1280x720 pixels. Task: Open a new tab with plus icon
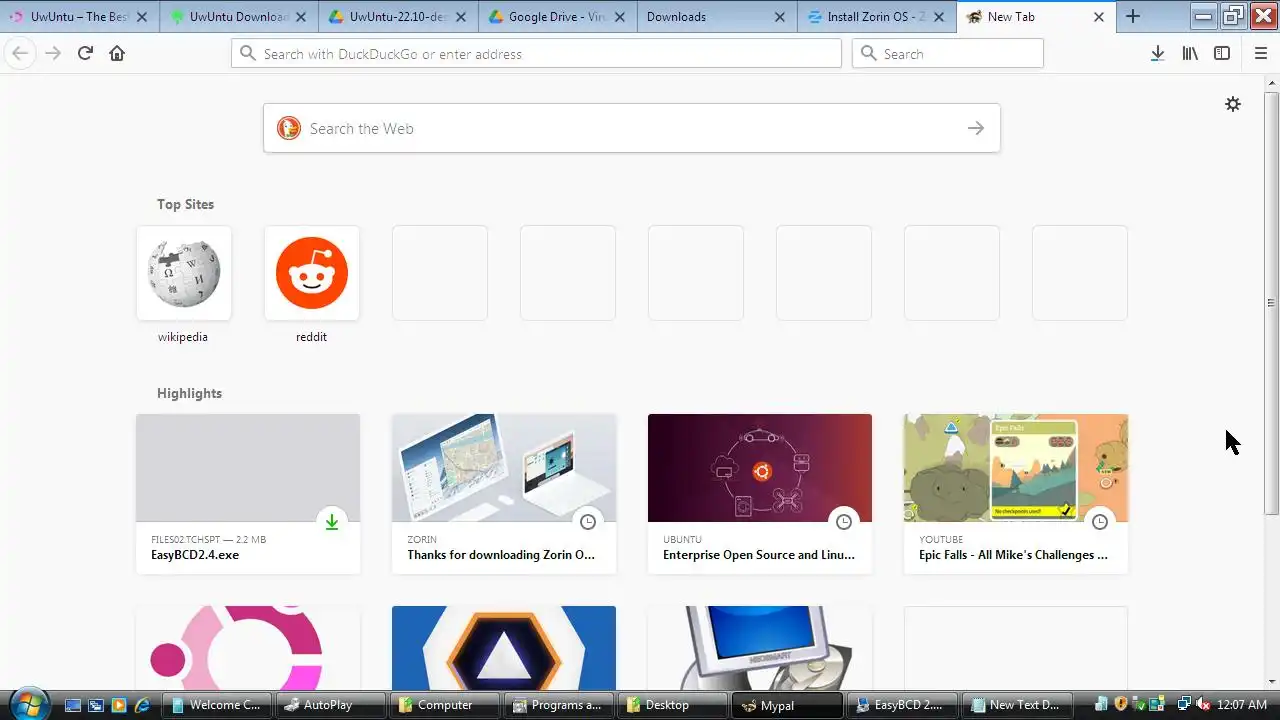(x=1133, y=16)
